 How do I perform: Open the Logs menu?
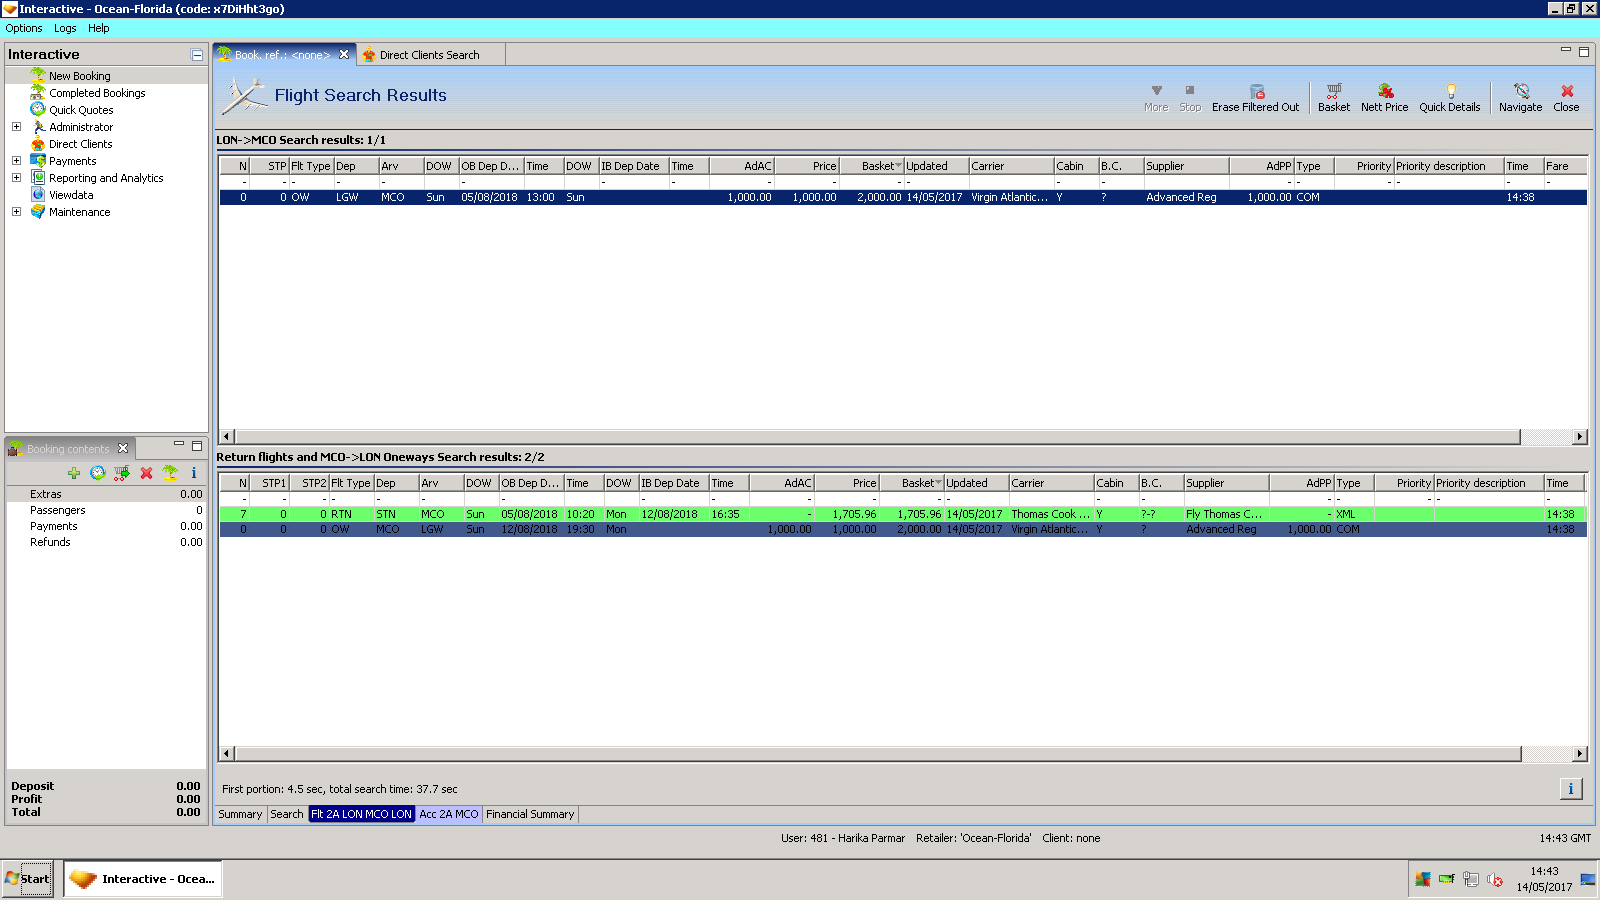[x=65, y=28]
